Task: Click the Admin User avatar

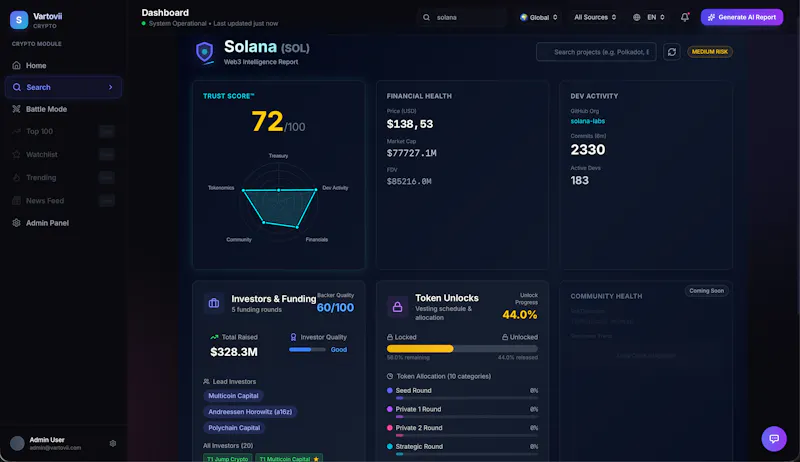Action: point(17,444)
